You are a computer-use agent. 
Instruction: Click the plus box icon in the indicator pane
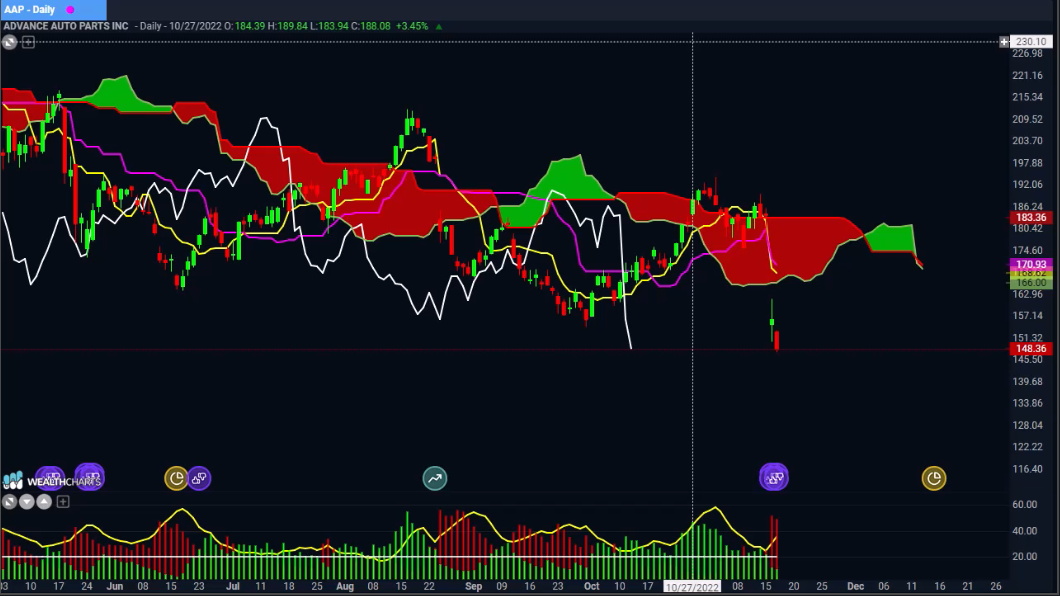63,501
